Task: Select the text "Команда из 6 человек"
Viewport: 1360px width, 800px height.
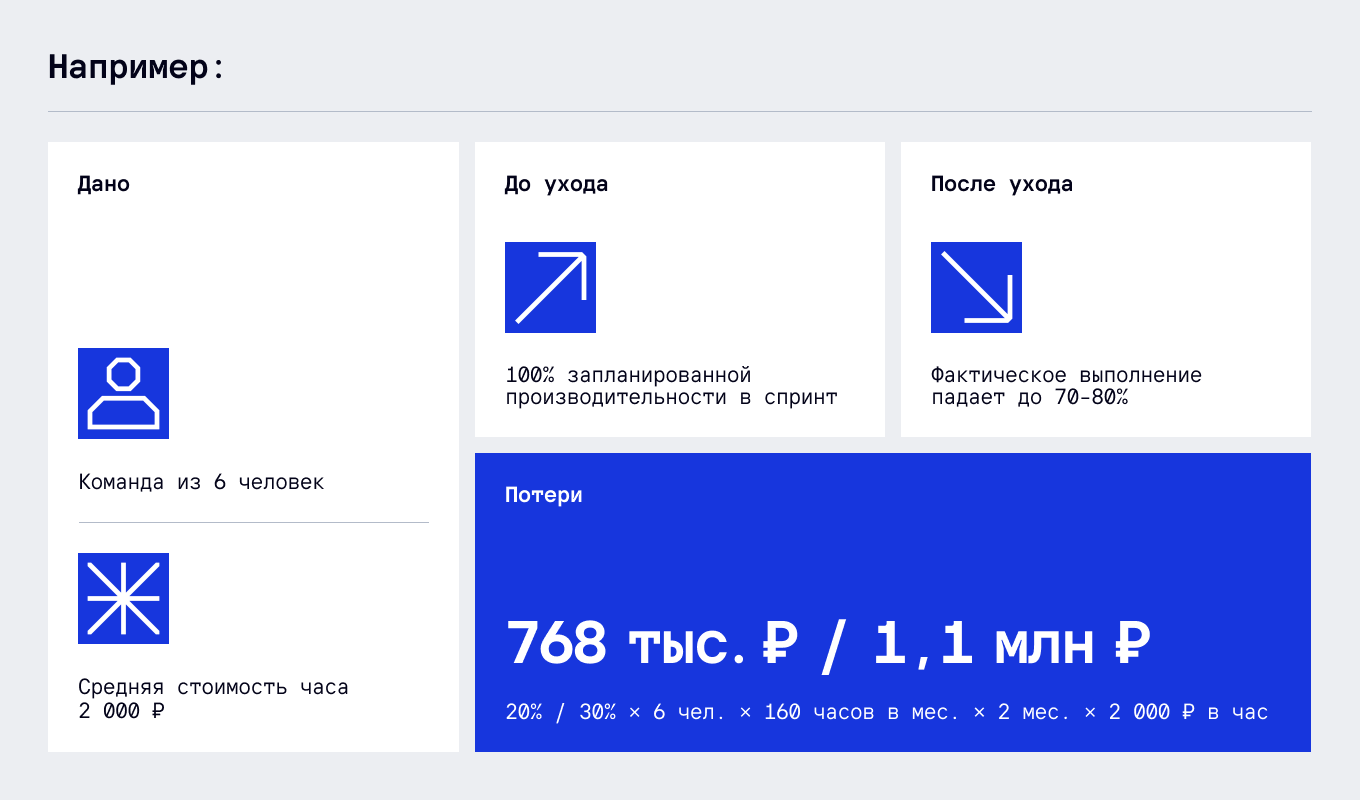Action: 201,482
